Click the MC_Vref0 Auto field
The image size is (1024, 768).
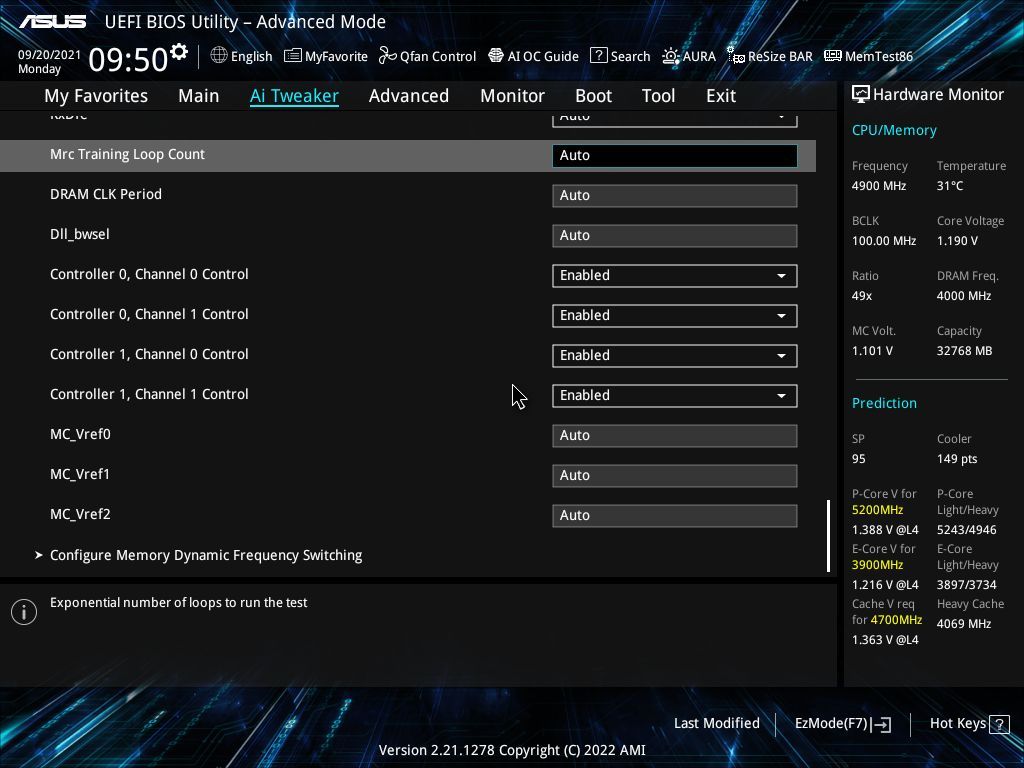tap(675, 436)
